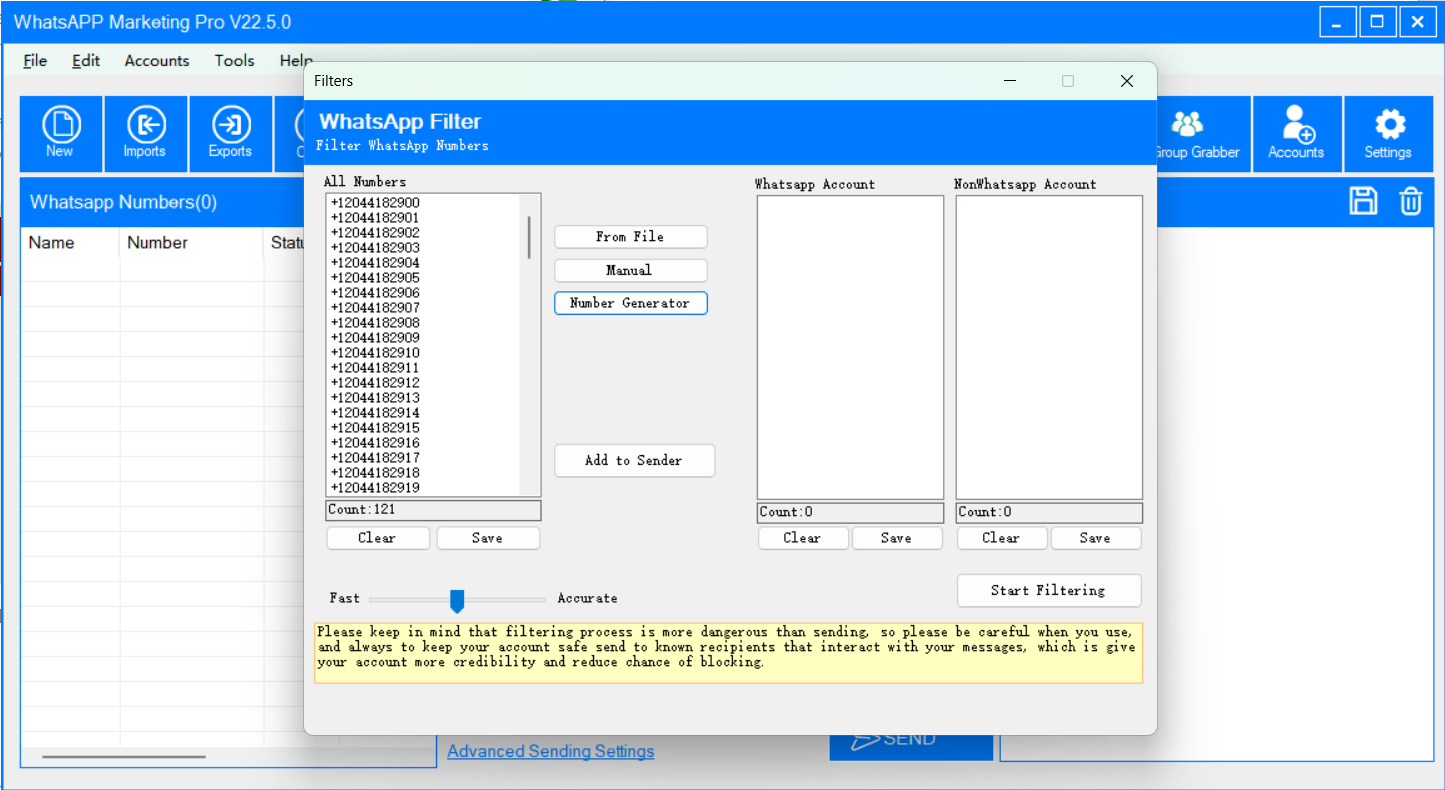Open the Settings gear icon
This screenshot has height=790, width=1445.
[1388, 134]
